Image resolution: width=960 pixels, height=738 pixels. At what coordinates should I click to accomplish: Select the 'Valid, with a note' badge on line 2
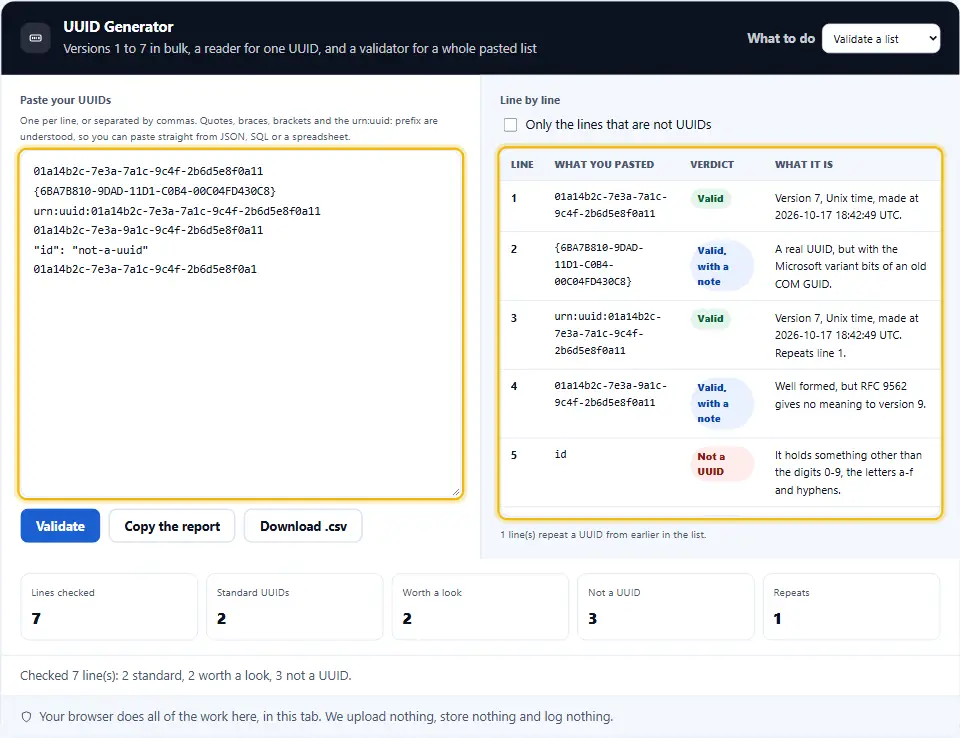721,266
